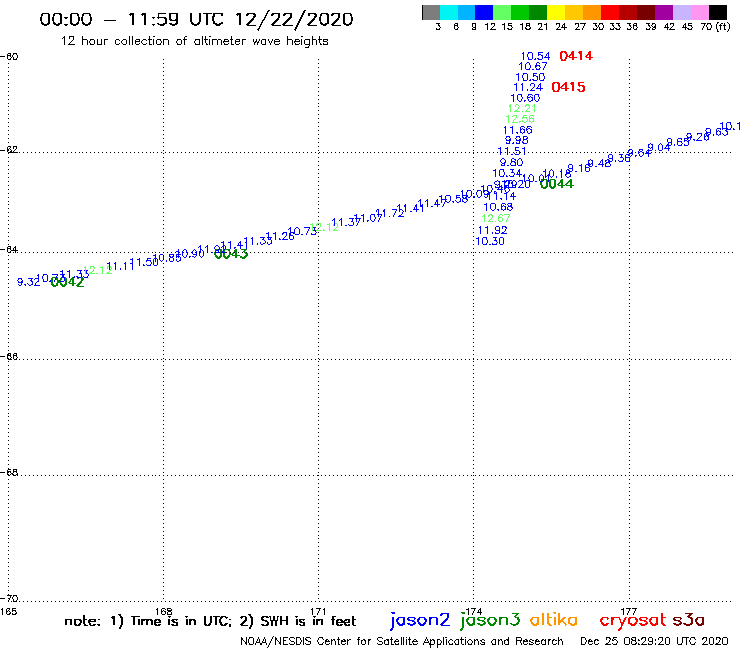
Task: Click the pink swatch in the color legend
Action: pos(699,13)
